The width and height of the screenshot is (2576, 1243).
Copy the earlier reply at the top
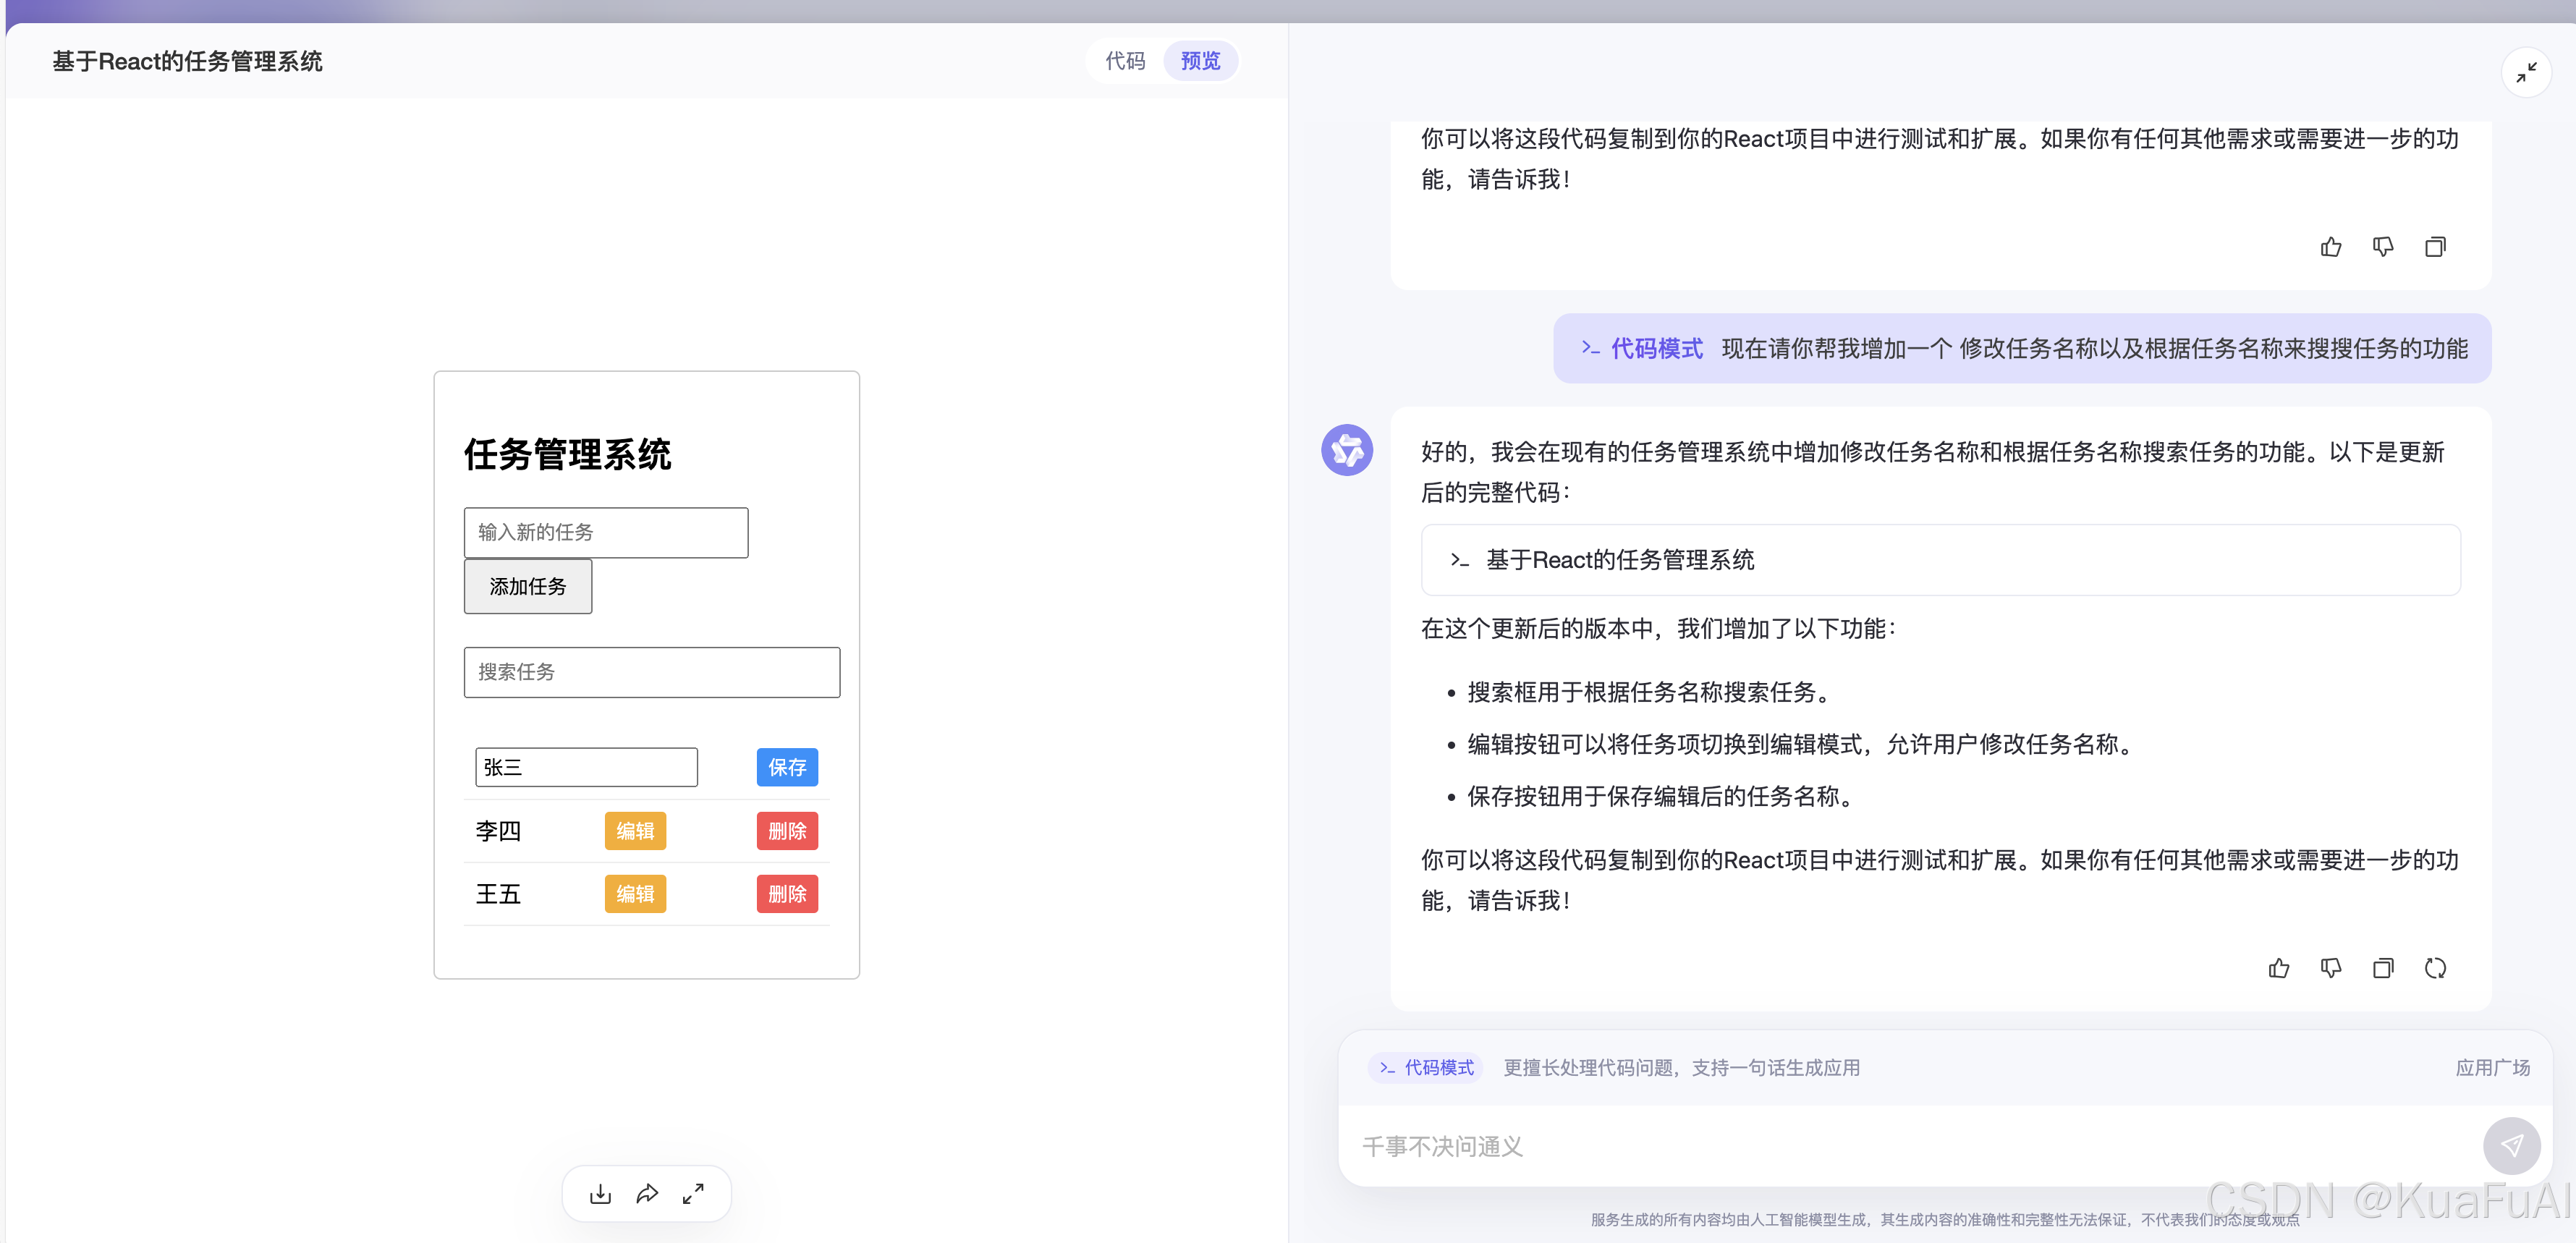pyautogui.click(x=2435, y=247)
